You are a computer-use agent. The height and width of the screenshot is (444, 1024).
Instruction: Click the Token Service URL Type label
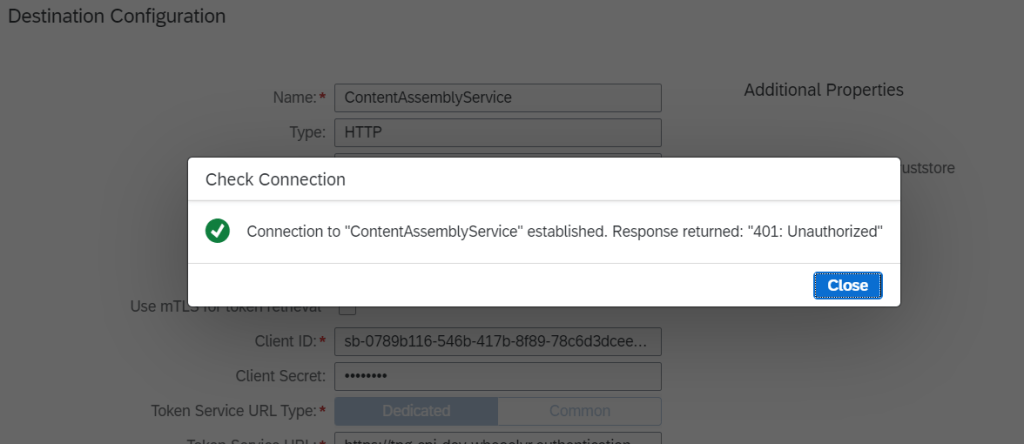click(234, 411)
